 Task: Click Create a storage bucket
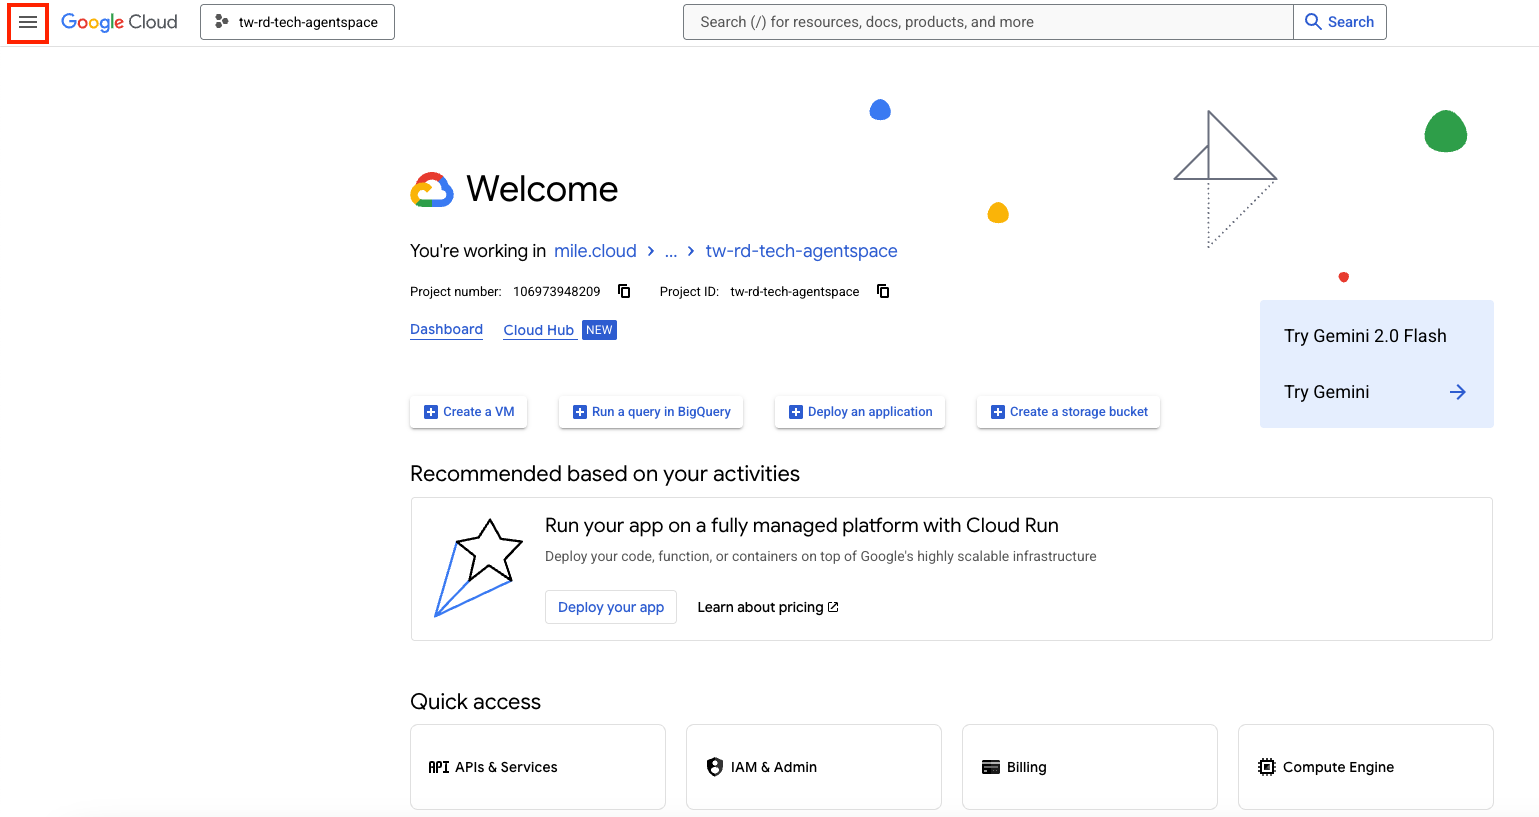[1068, 412]
